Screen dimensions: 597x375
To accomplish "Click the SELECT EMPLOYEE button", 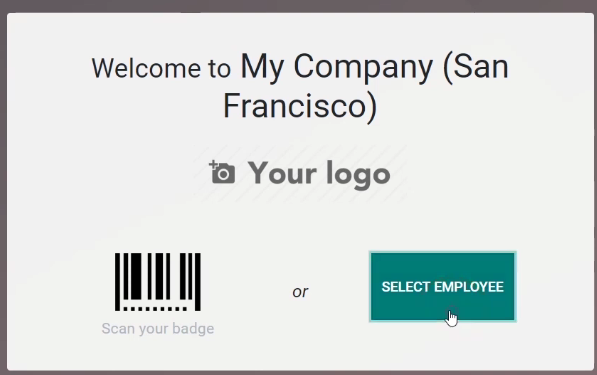I will pyautogui.click(x=443, y=287).
